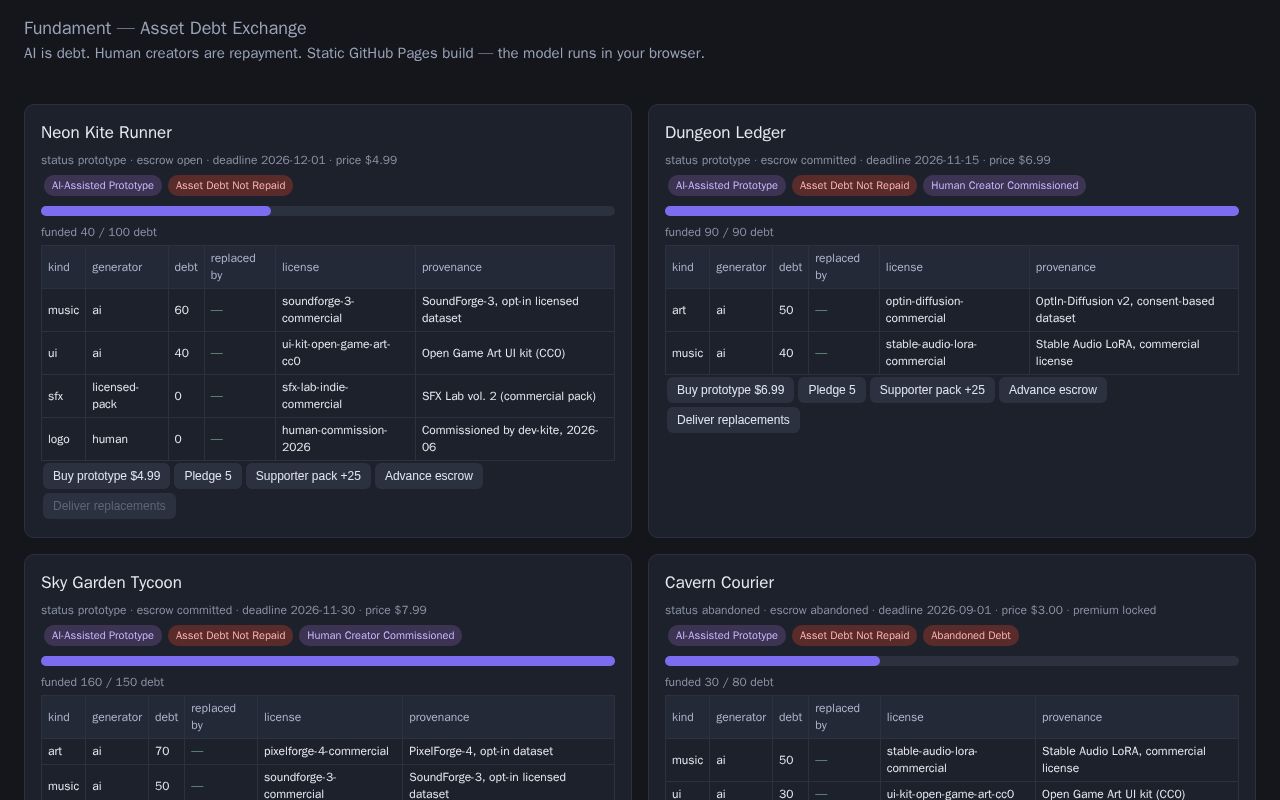Click 'funded 40 / 100 debt' text
Image resolution: width=1280 pixels, height=800 pixels.
[99, 232]
